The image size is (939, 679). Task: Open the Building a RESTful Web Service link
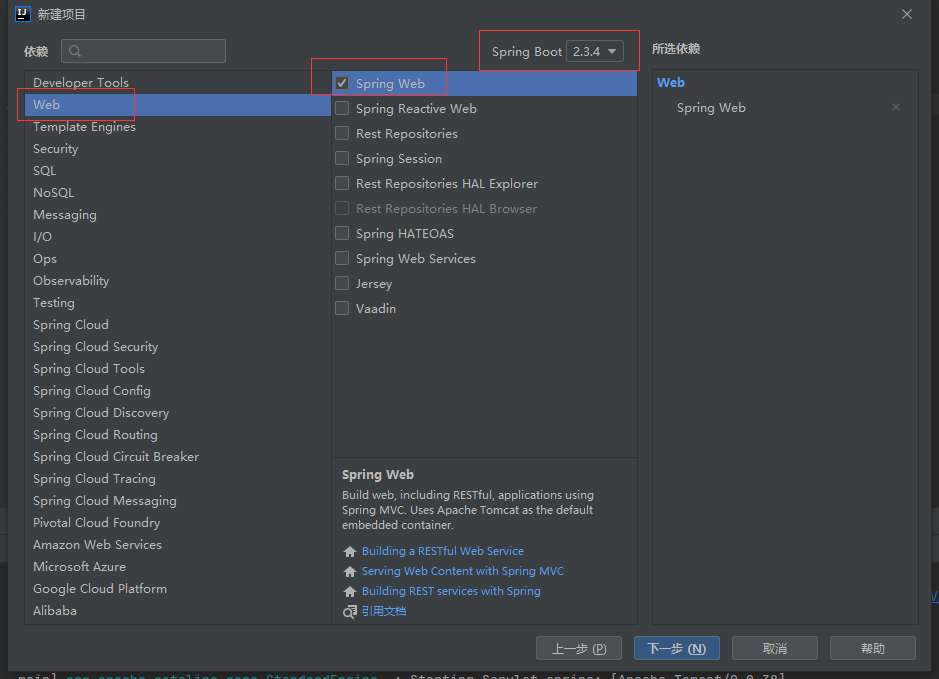point(443,551)
